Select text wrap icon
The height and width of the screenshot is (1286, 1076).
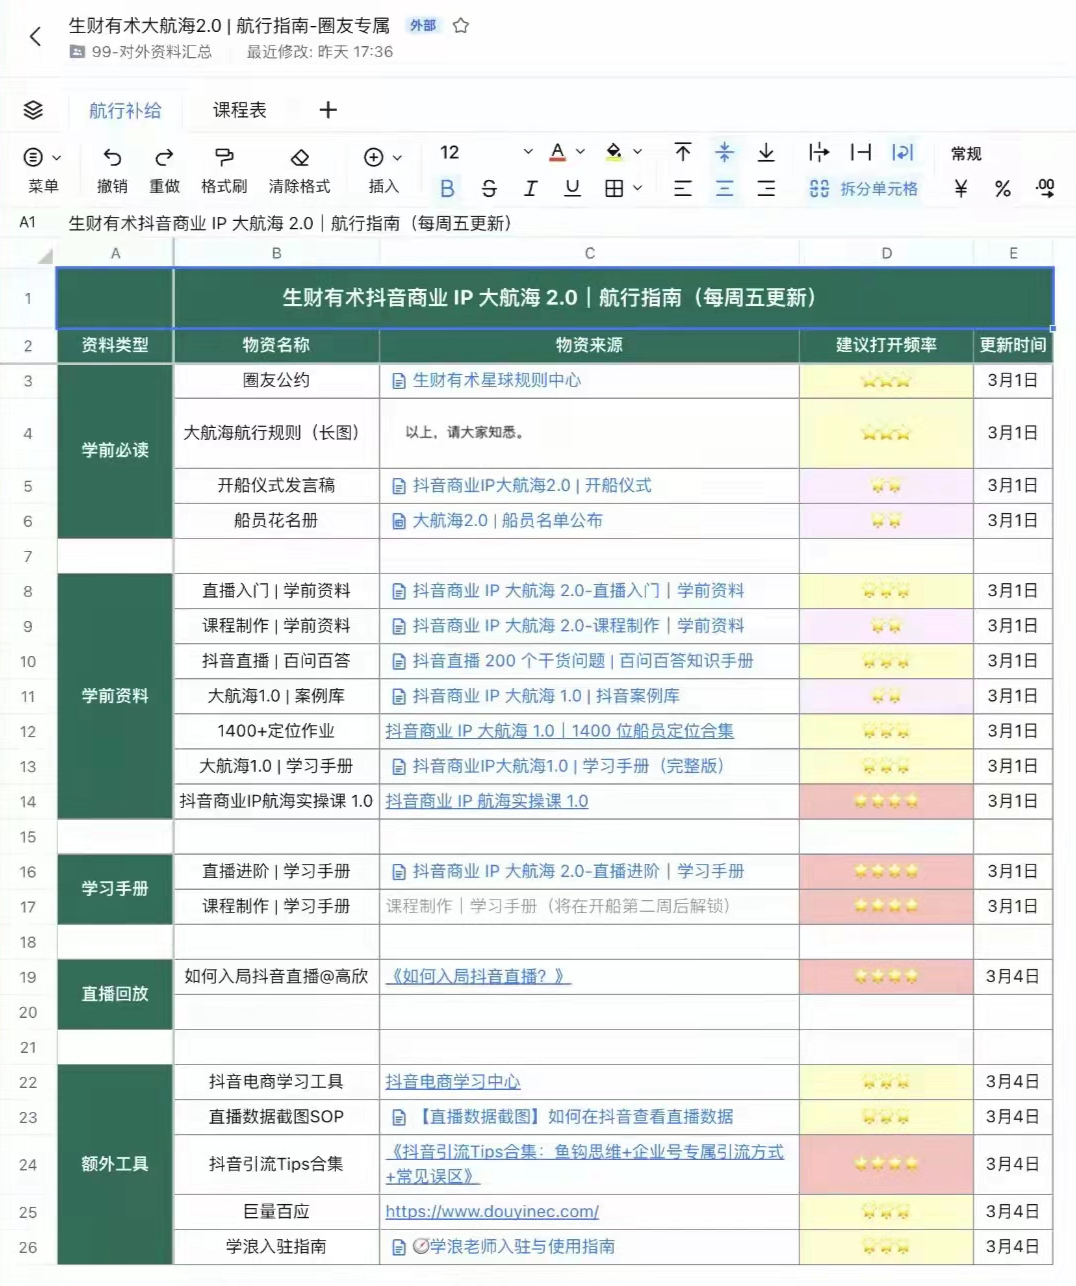click(903, 152)
